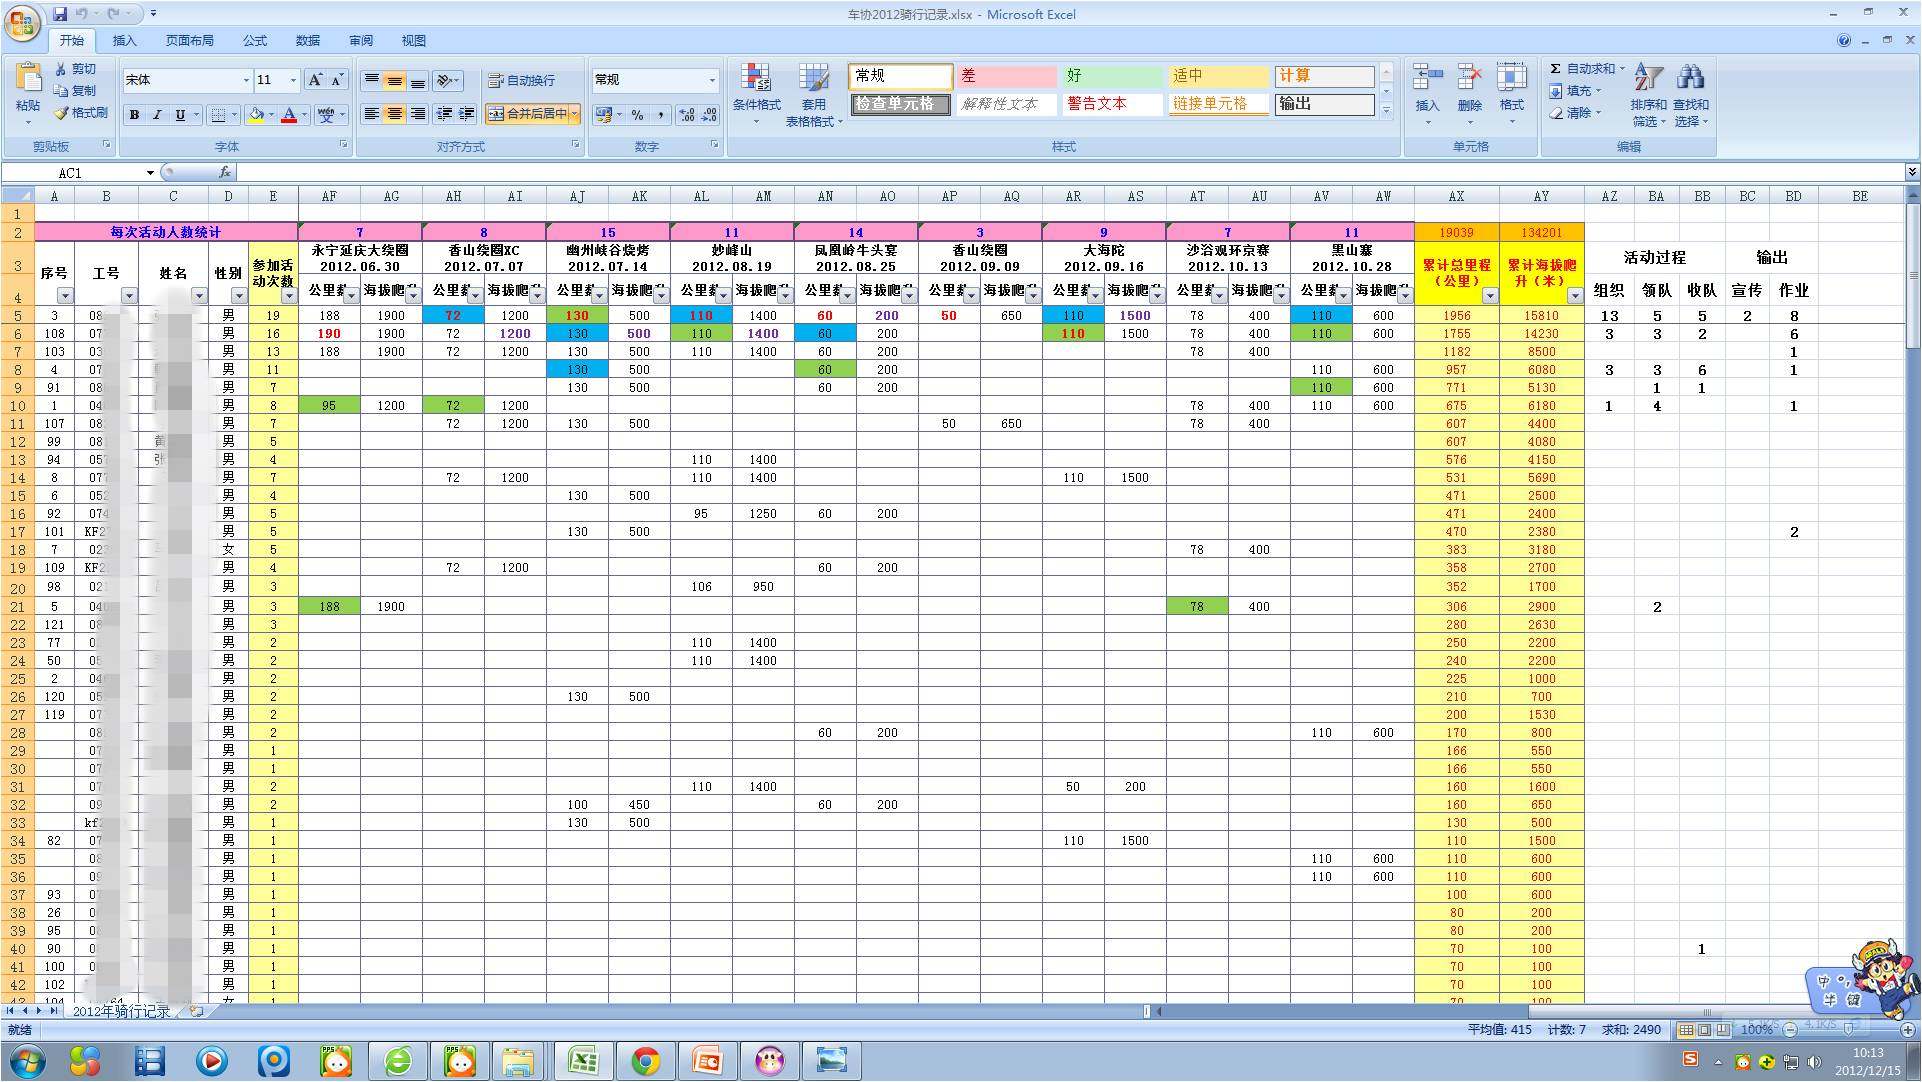The height and width of the screenshot is (1082, 1922).
Task: Apply percent style to the cell
Action: pyautogui.click(x=637, y=115)
